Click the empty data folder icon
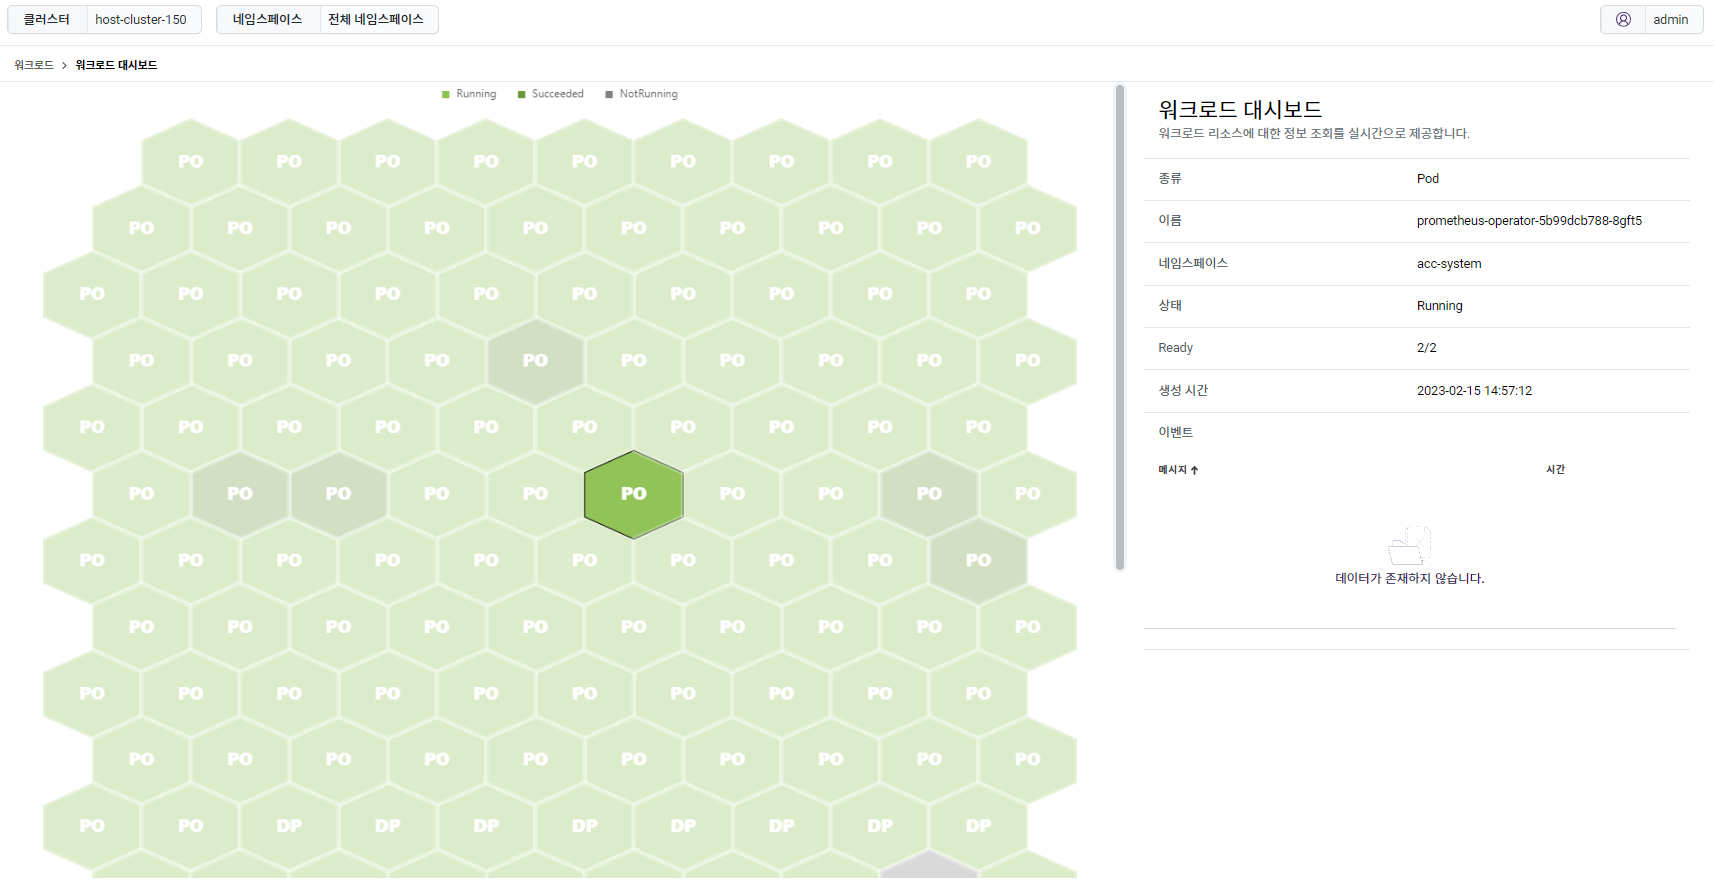Image resolution: width=1714 pixels, height=891 pixels. 1410,545
